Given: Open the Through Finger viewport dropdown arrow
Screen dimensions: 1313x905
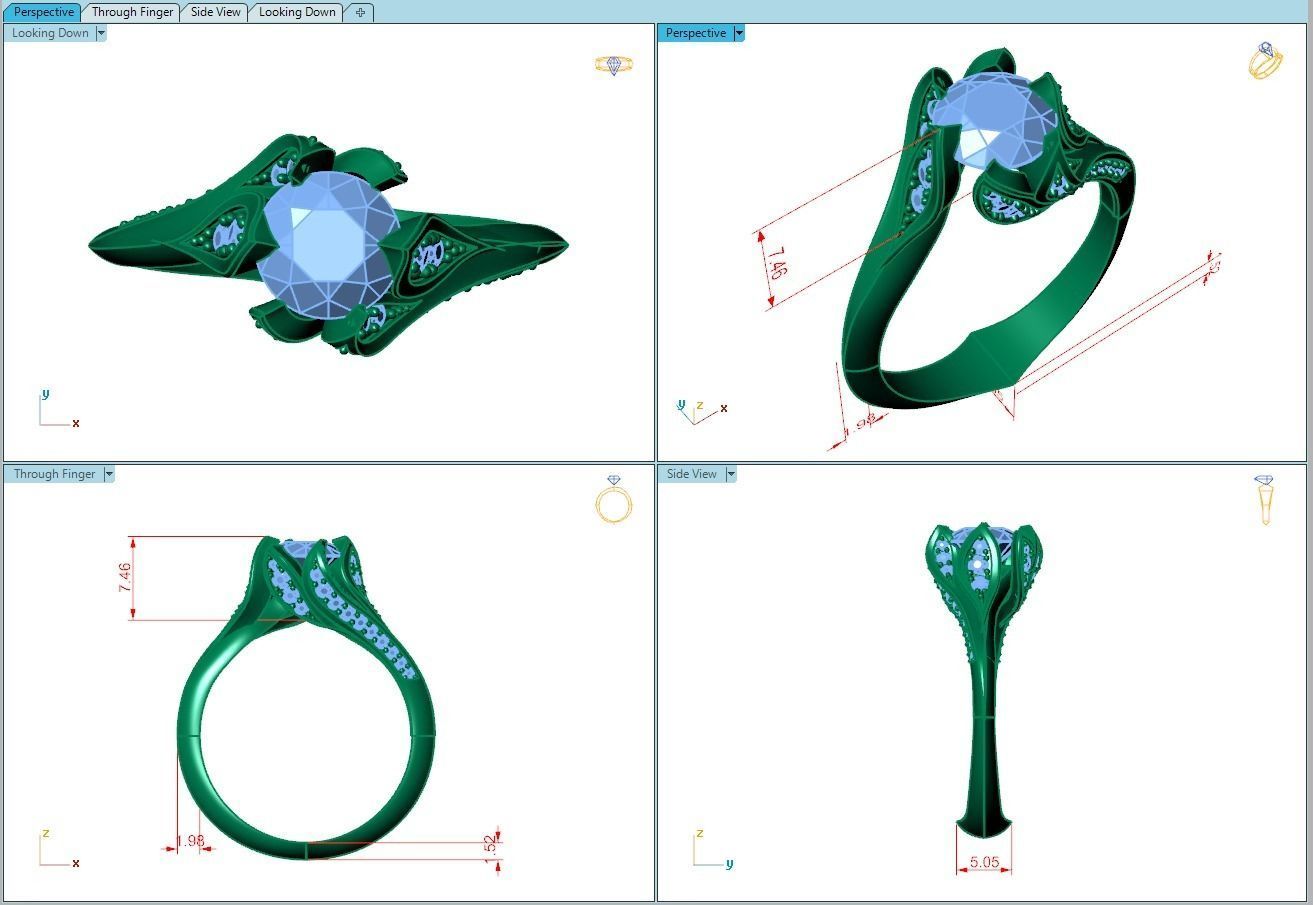Looking at the screenshot, I should tap(109, 474).
